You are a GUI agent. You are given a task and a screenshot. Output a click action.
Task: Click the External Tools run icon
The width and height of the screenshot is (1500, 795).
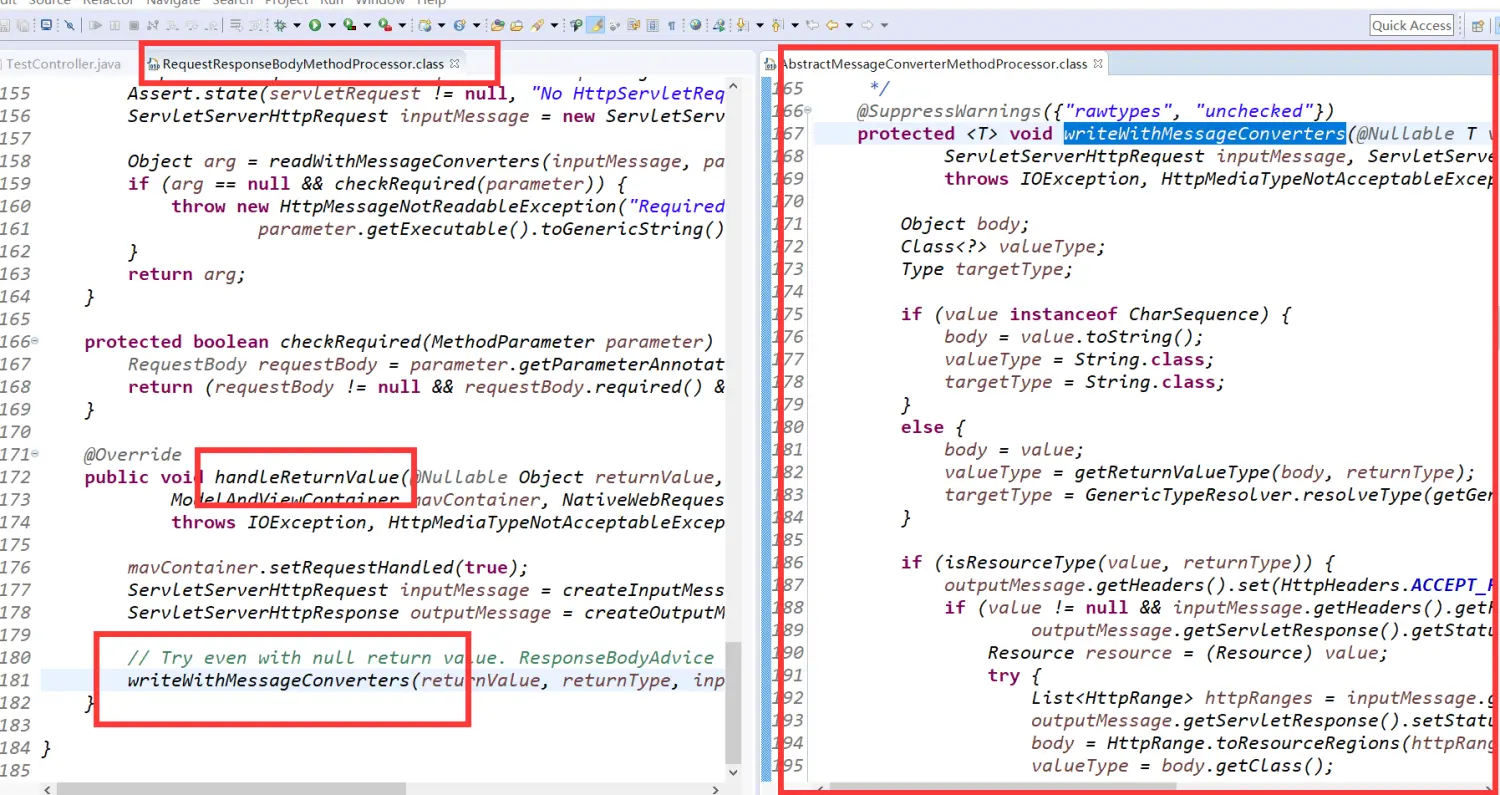(385, 25)
